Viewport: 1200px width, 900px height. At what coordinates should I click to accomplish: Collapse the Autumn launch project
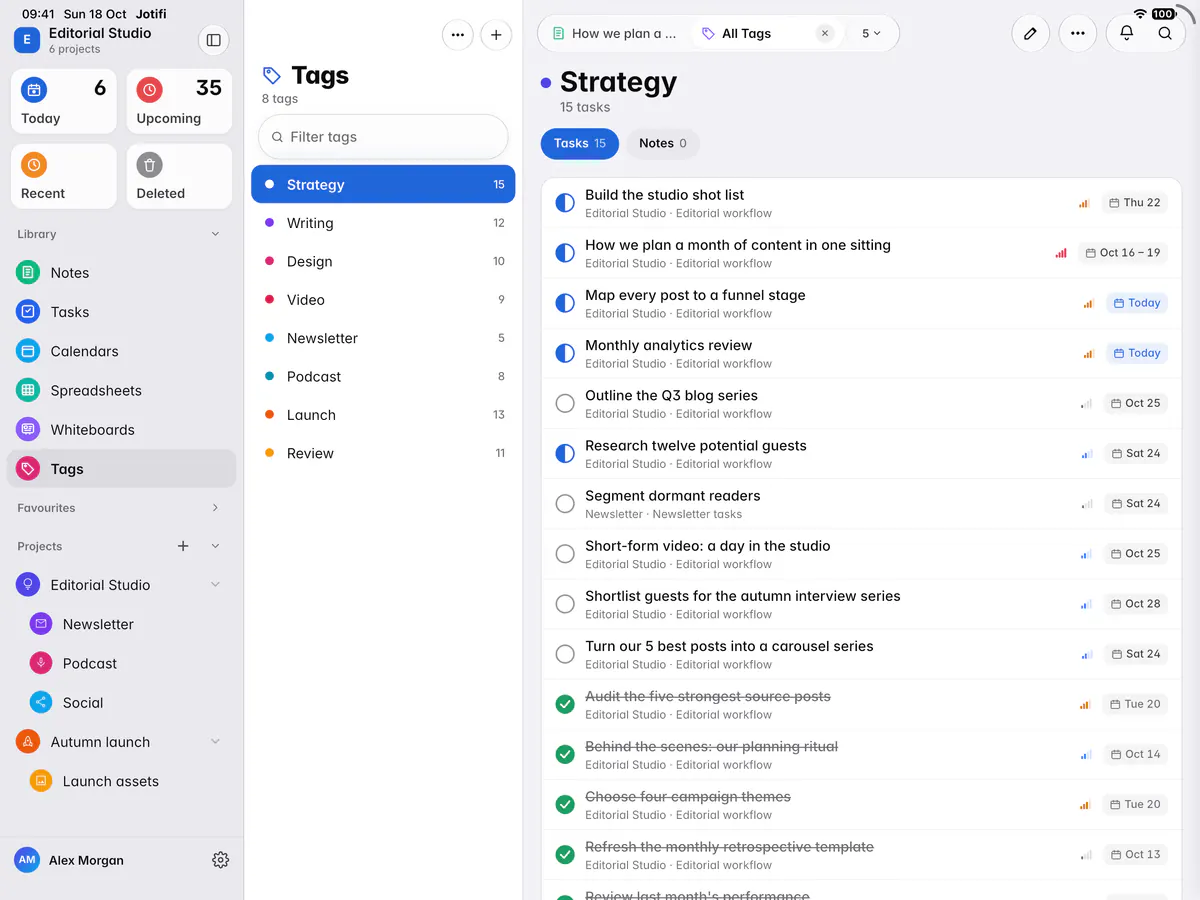pyautogui.click(x=215, y=742)
